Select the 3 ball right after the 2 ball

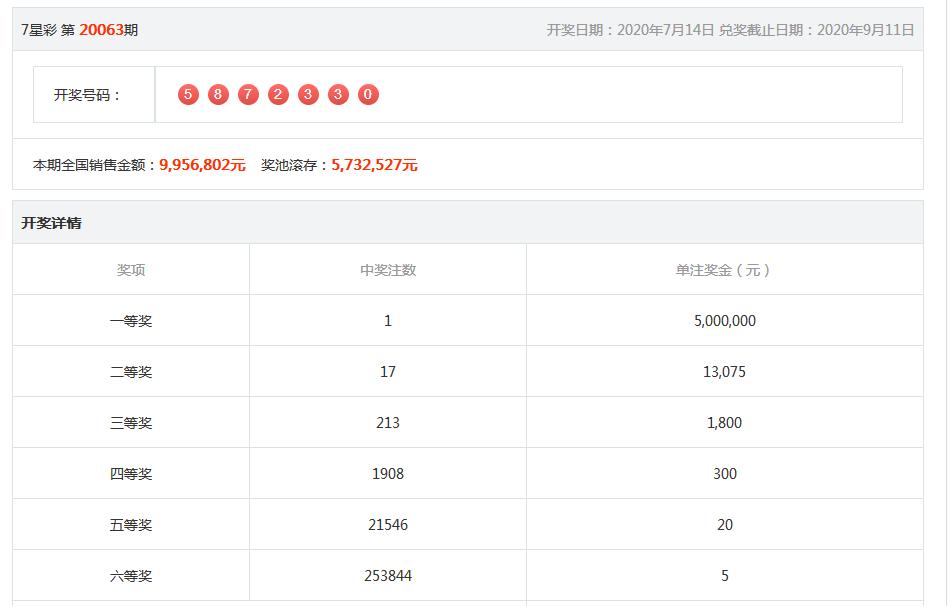308,95
